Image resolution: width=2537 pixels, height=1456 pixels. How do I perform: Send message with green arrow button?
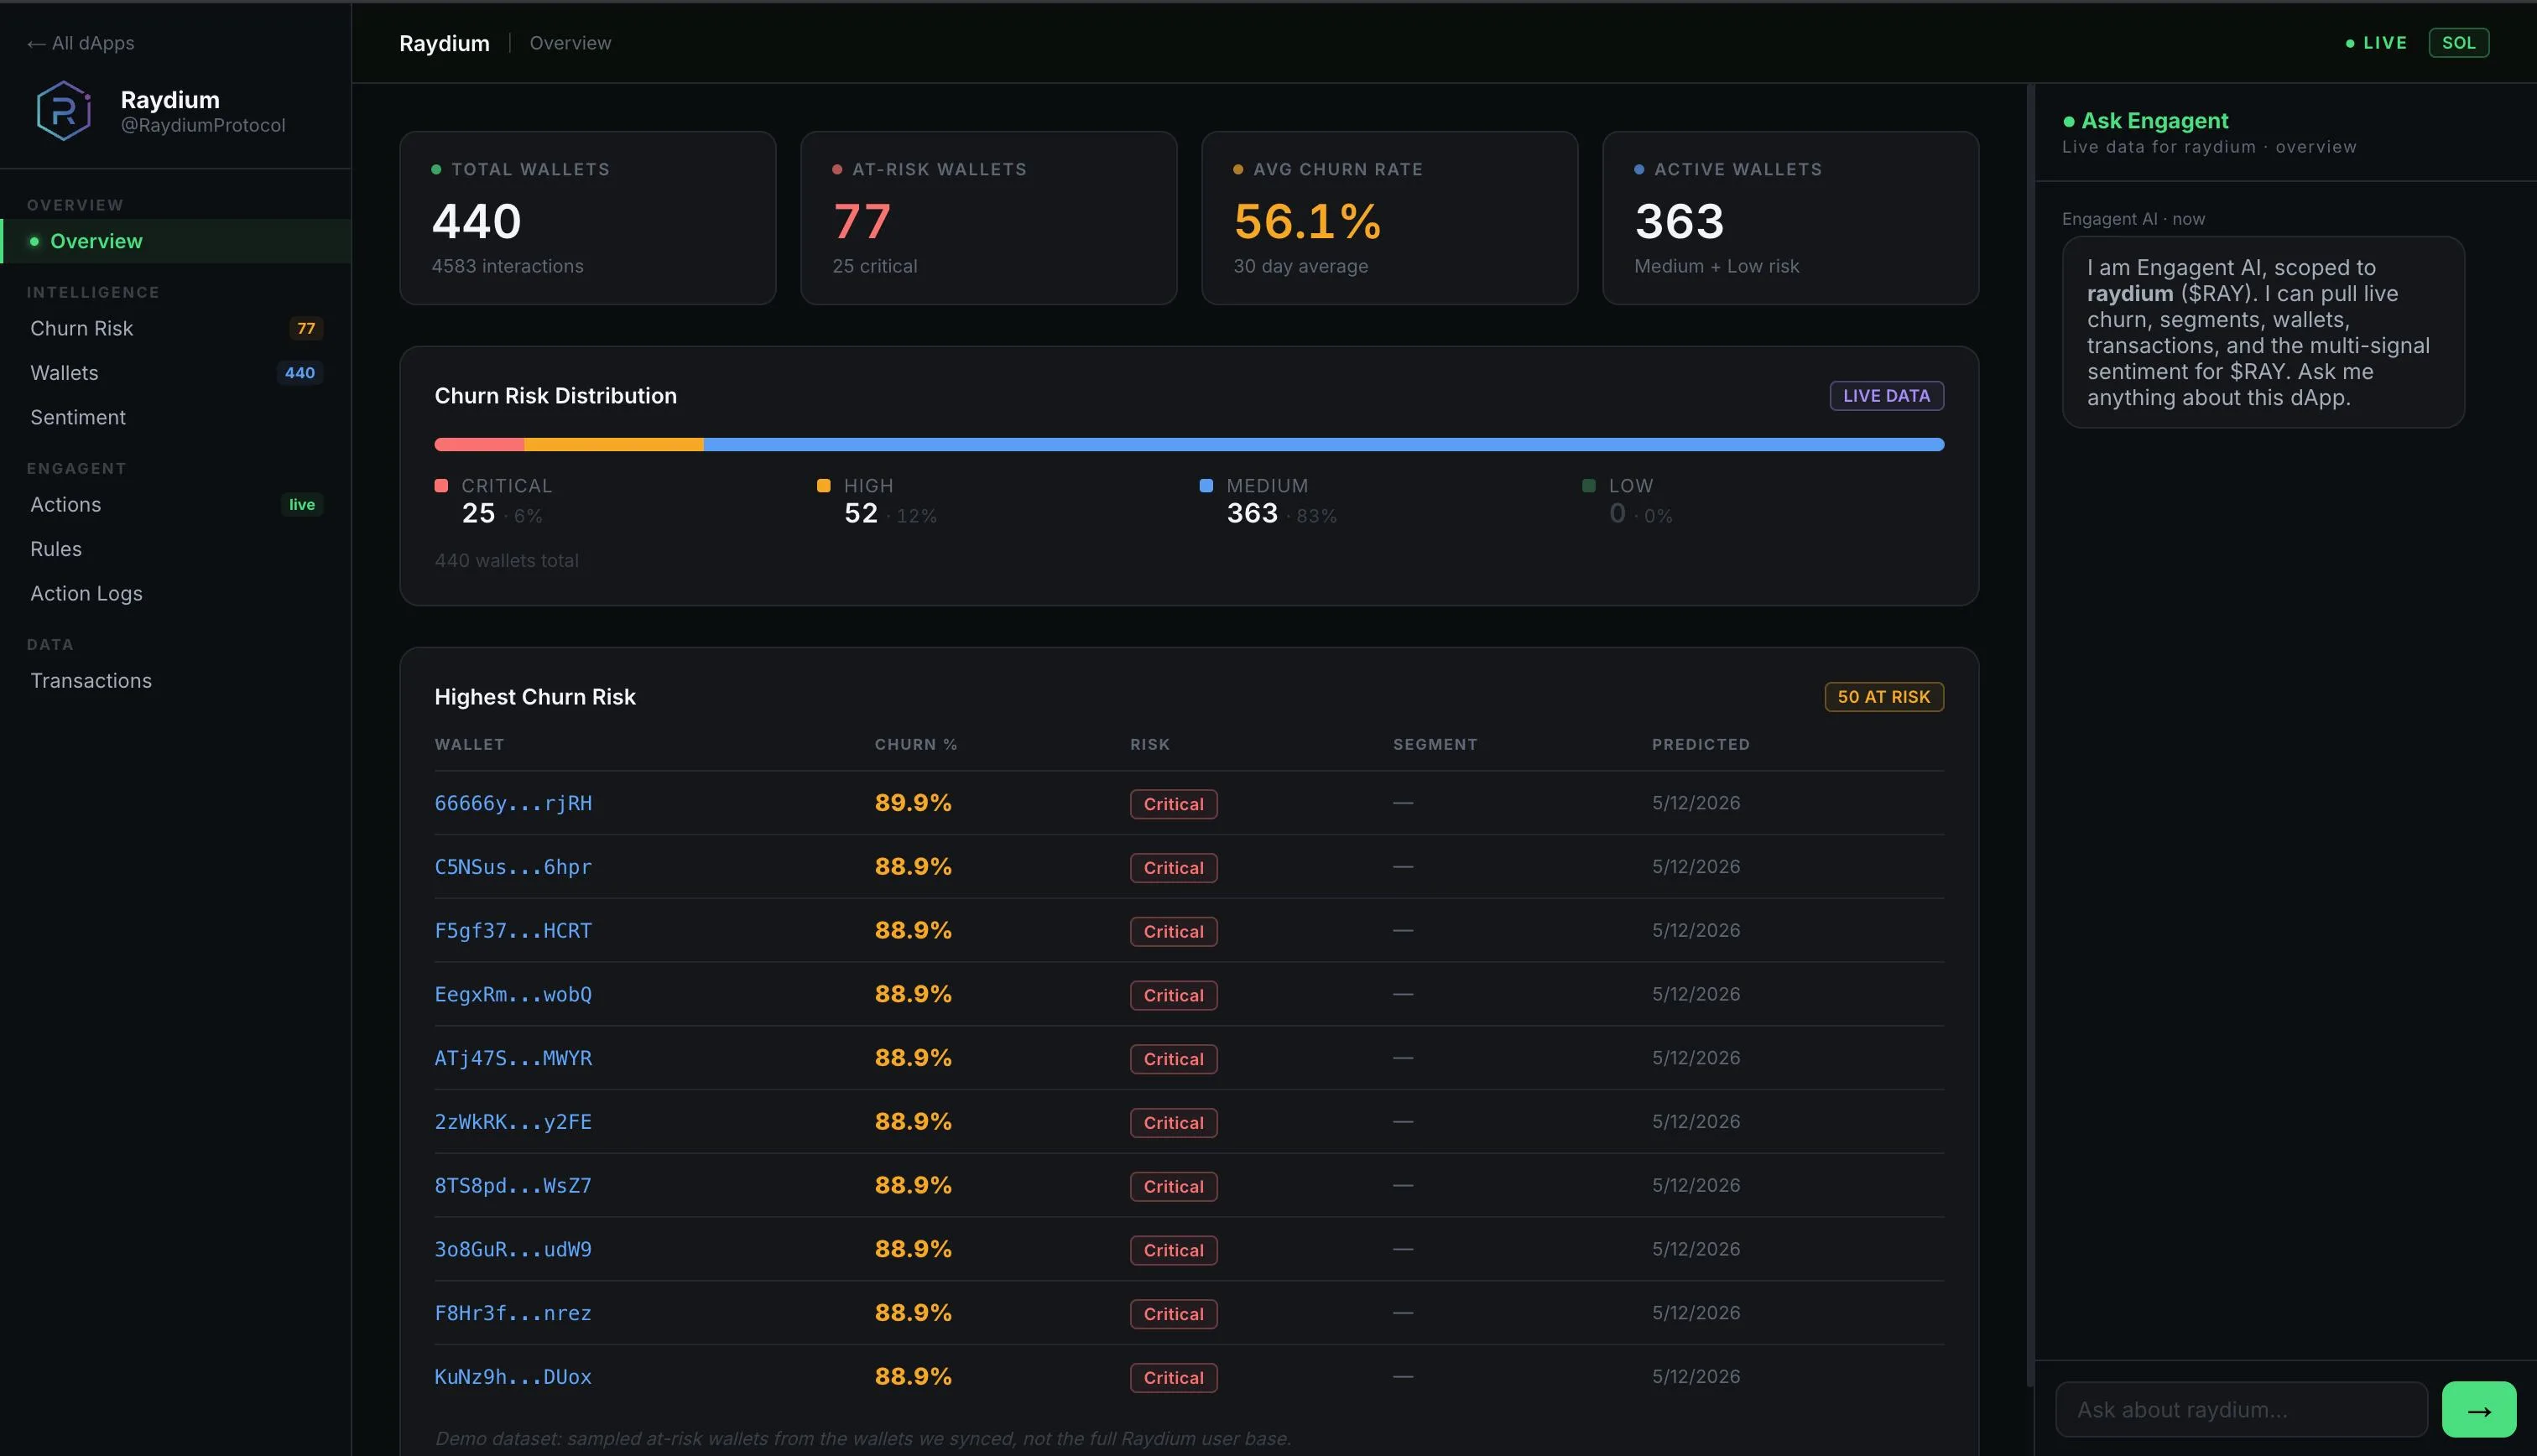[2478, 1409]
